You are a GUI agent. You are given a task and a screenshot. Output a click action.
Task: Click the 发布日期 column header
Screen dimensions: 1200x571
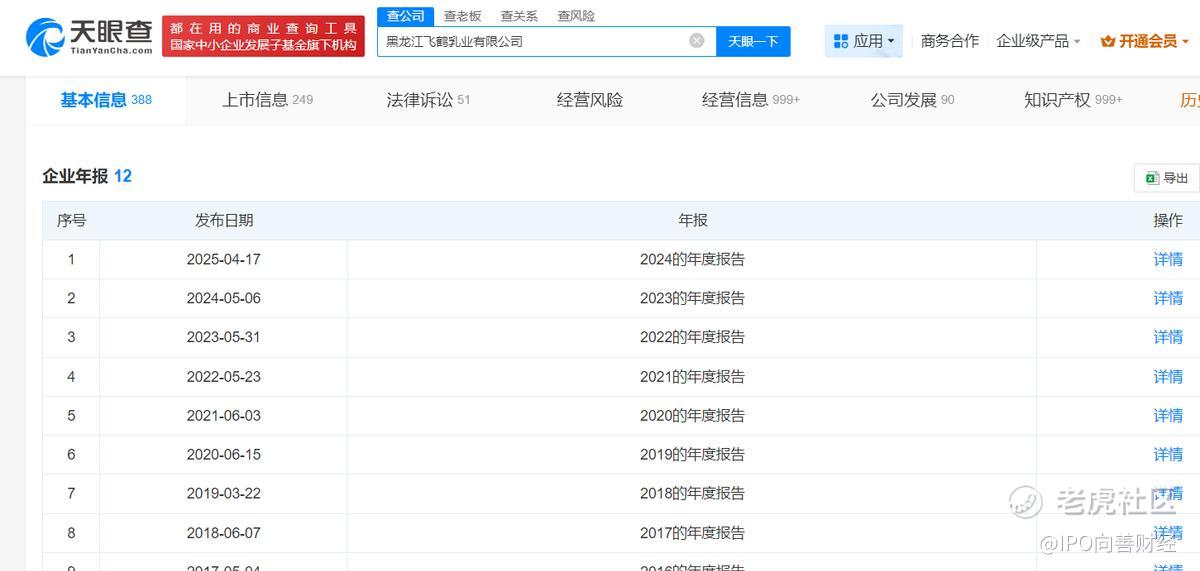coord(224,220)
